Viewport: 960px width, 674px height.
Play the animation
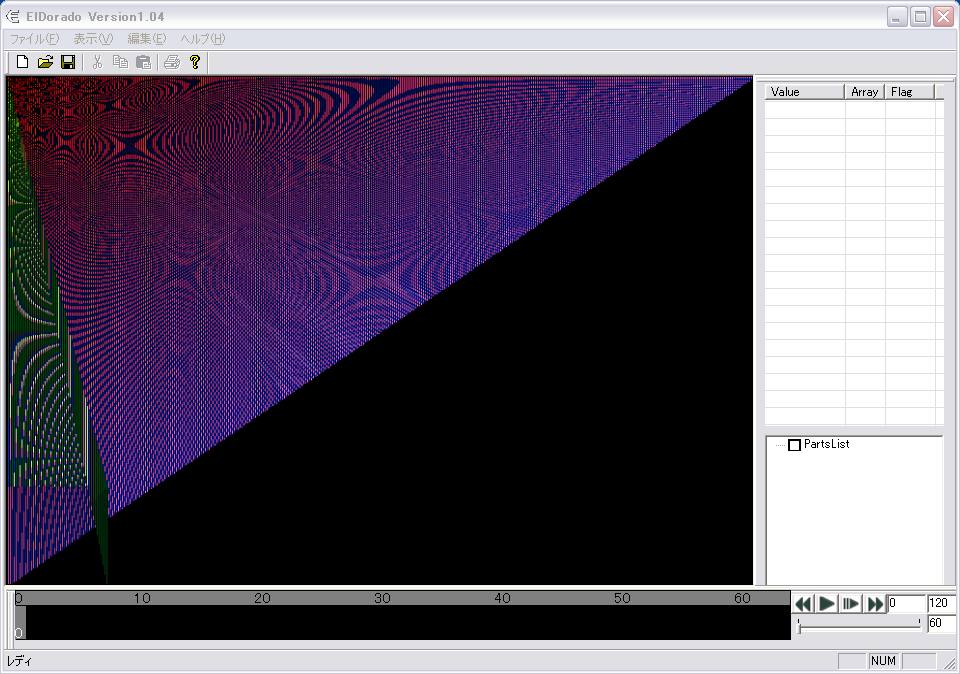tap(827, 604)
